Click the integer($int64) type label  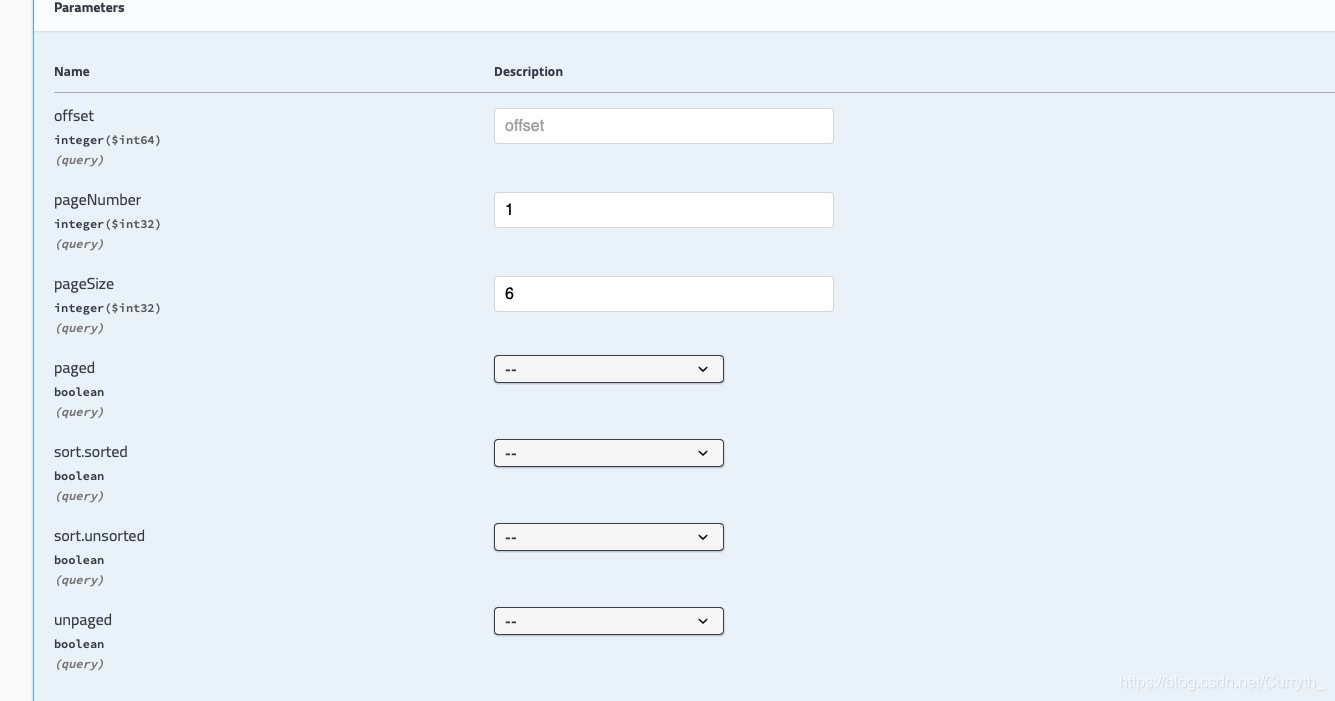click(x=107, y=140)
